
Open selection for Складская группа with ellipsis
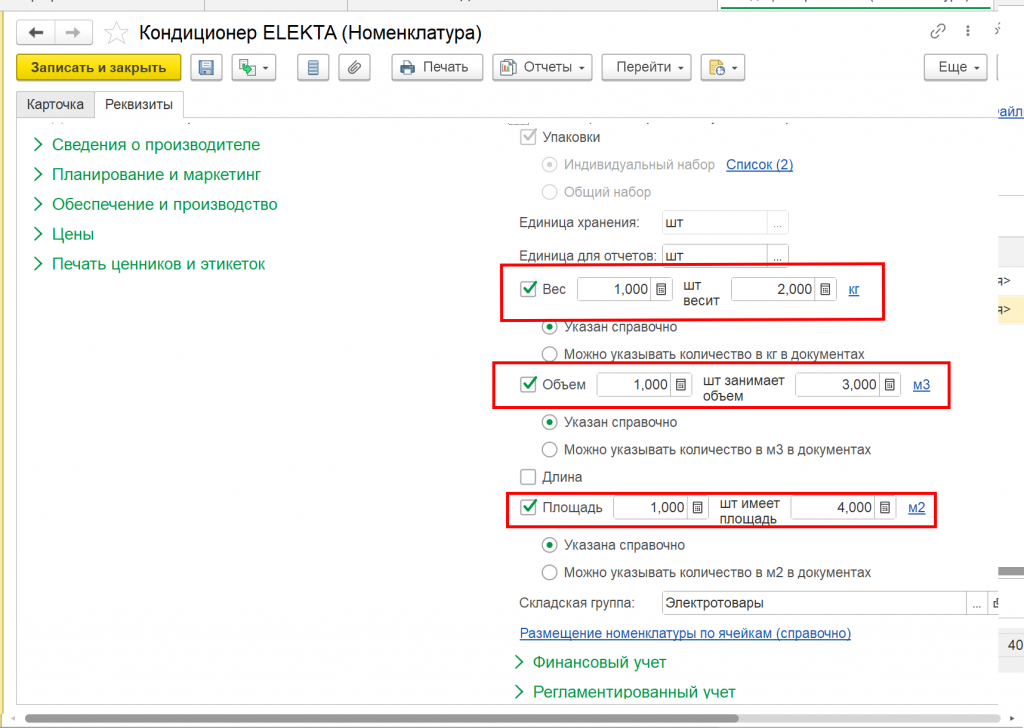tap(976, 603)
